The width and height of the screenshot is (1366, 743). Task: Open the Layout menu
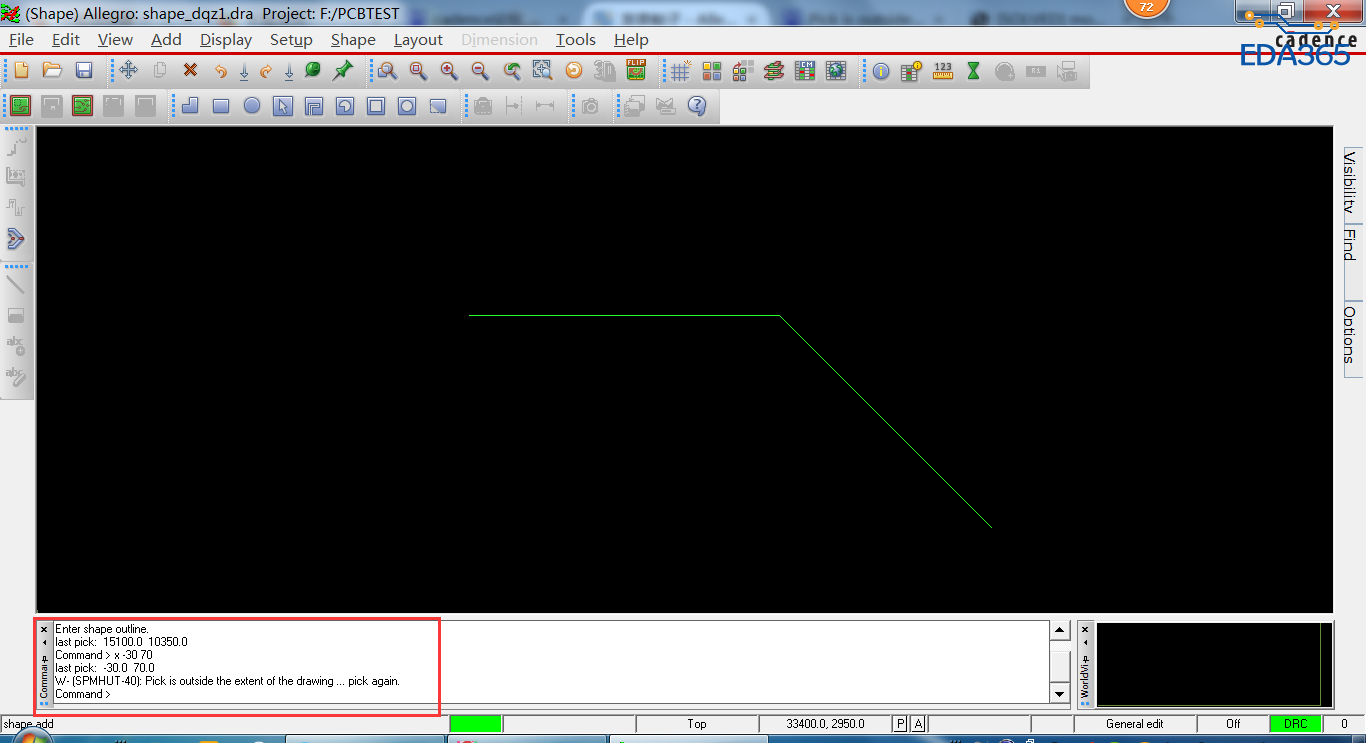coord(418,40)
